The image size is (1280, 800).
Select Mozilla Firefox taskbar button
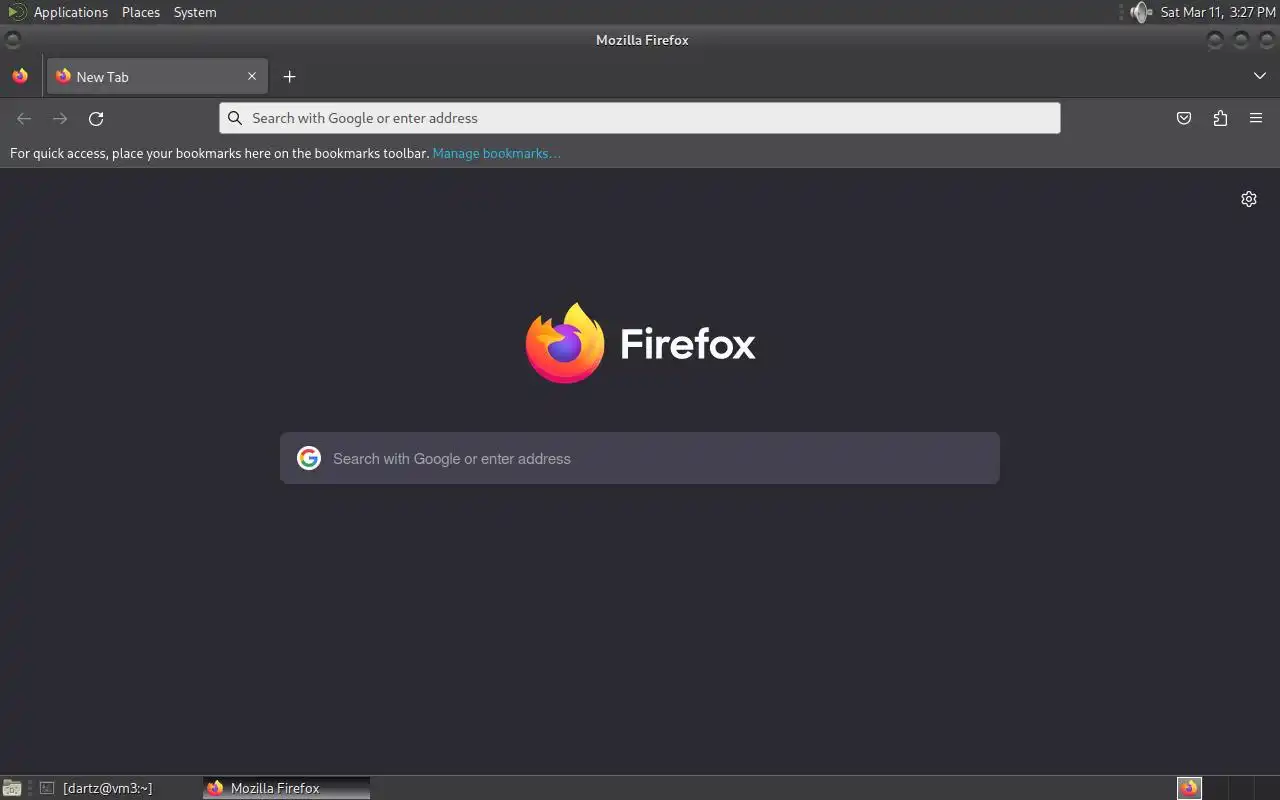click(x=286, y=788)
